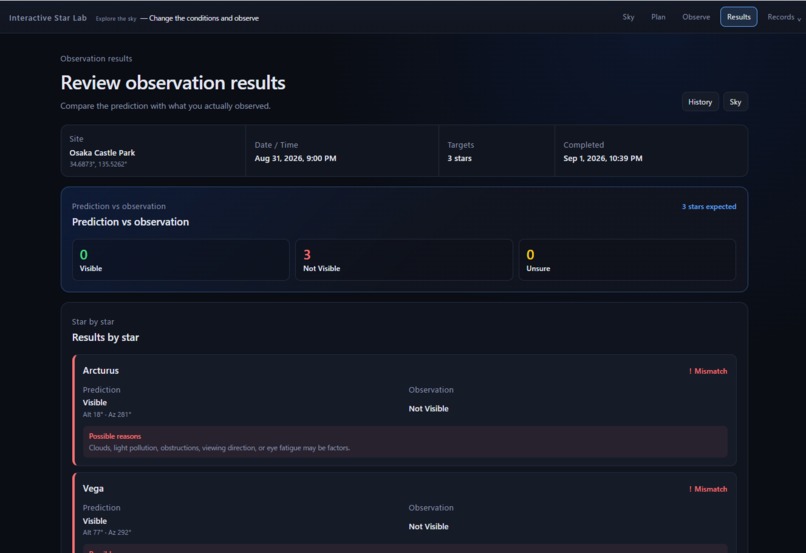Click Vega observation 'Not Visible' value

[429, 526]
